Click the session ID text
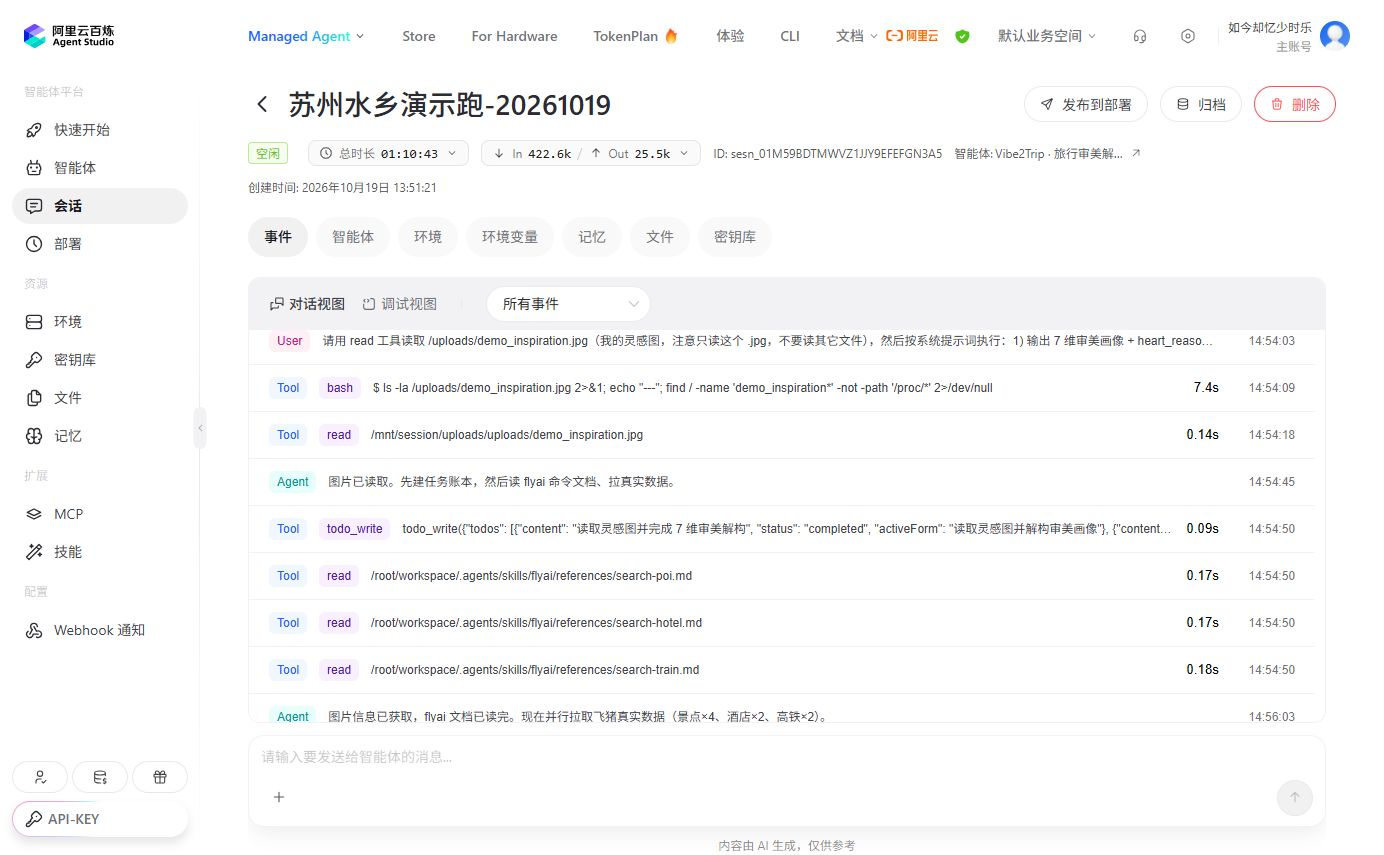Screen dimensions: 1384x855 [x=828, y=154]
